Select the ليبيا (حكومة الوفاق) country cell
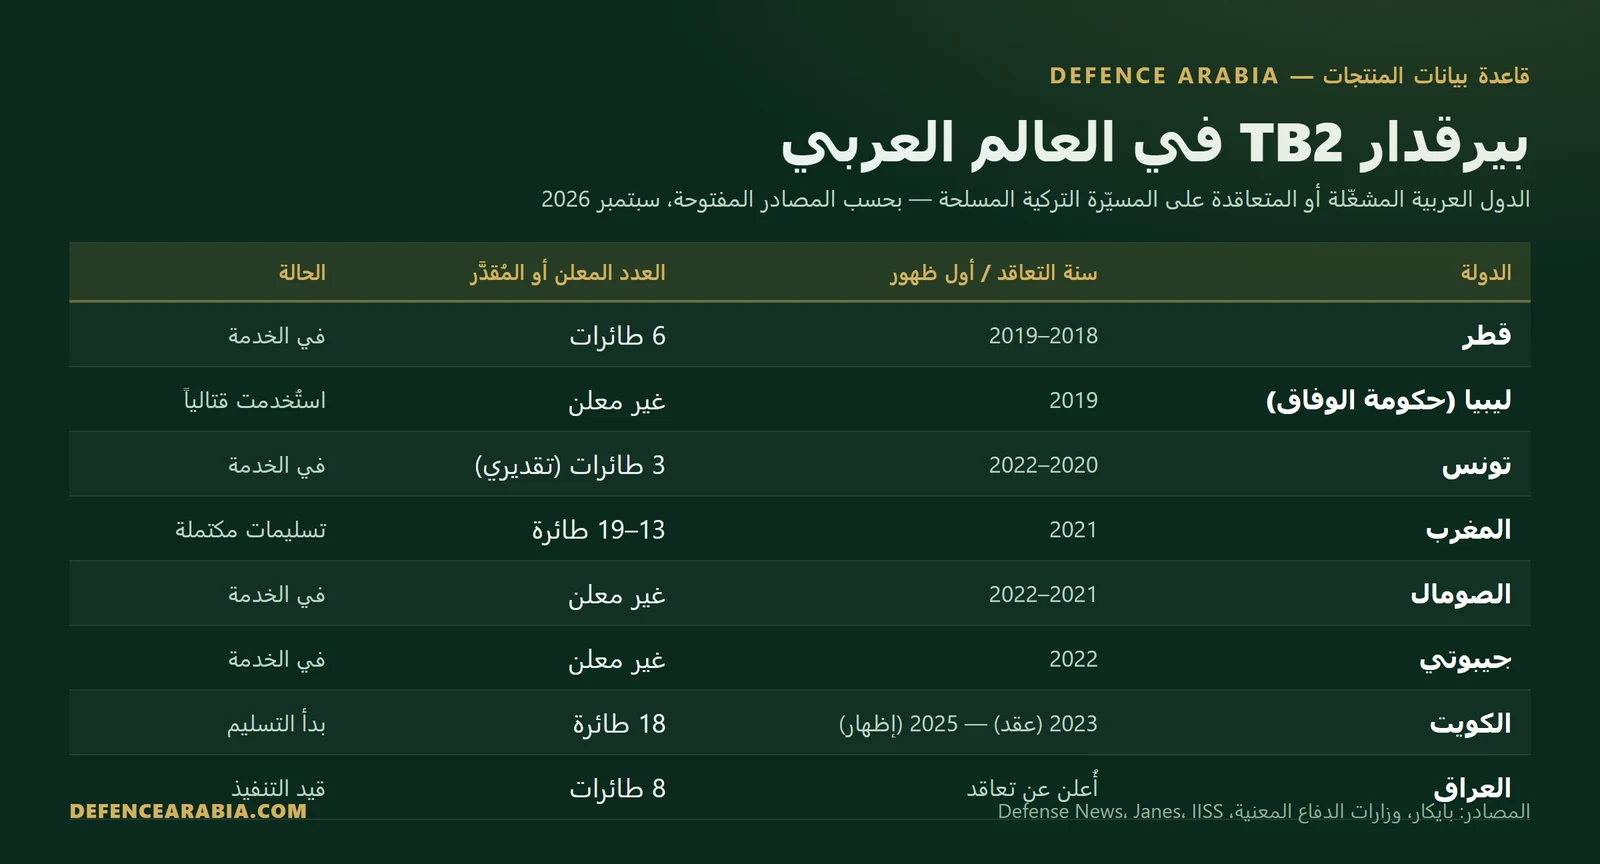Image resolution: width=1600 pixels, height=864 pixels. pos(1389,400)
